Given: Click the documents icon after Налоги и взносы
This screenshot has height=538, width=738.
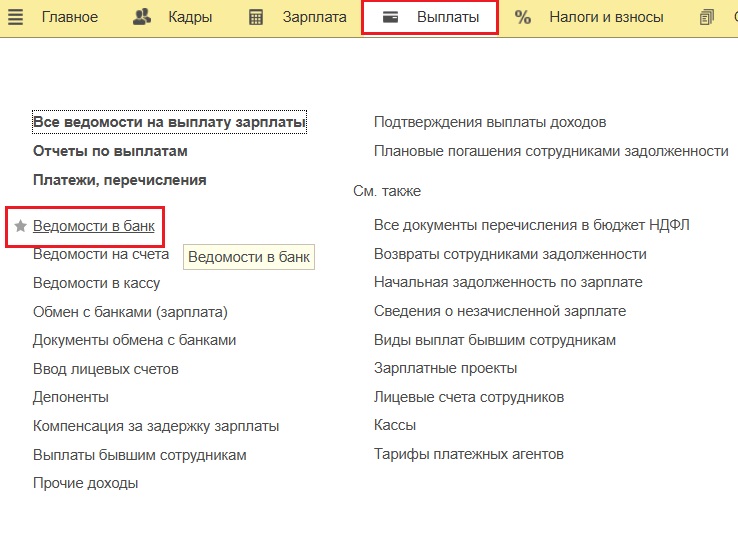Looking at the screenshot, I should pos(706,17).
